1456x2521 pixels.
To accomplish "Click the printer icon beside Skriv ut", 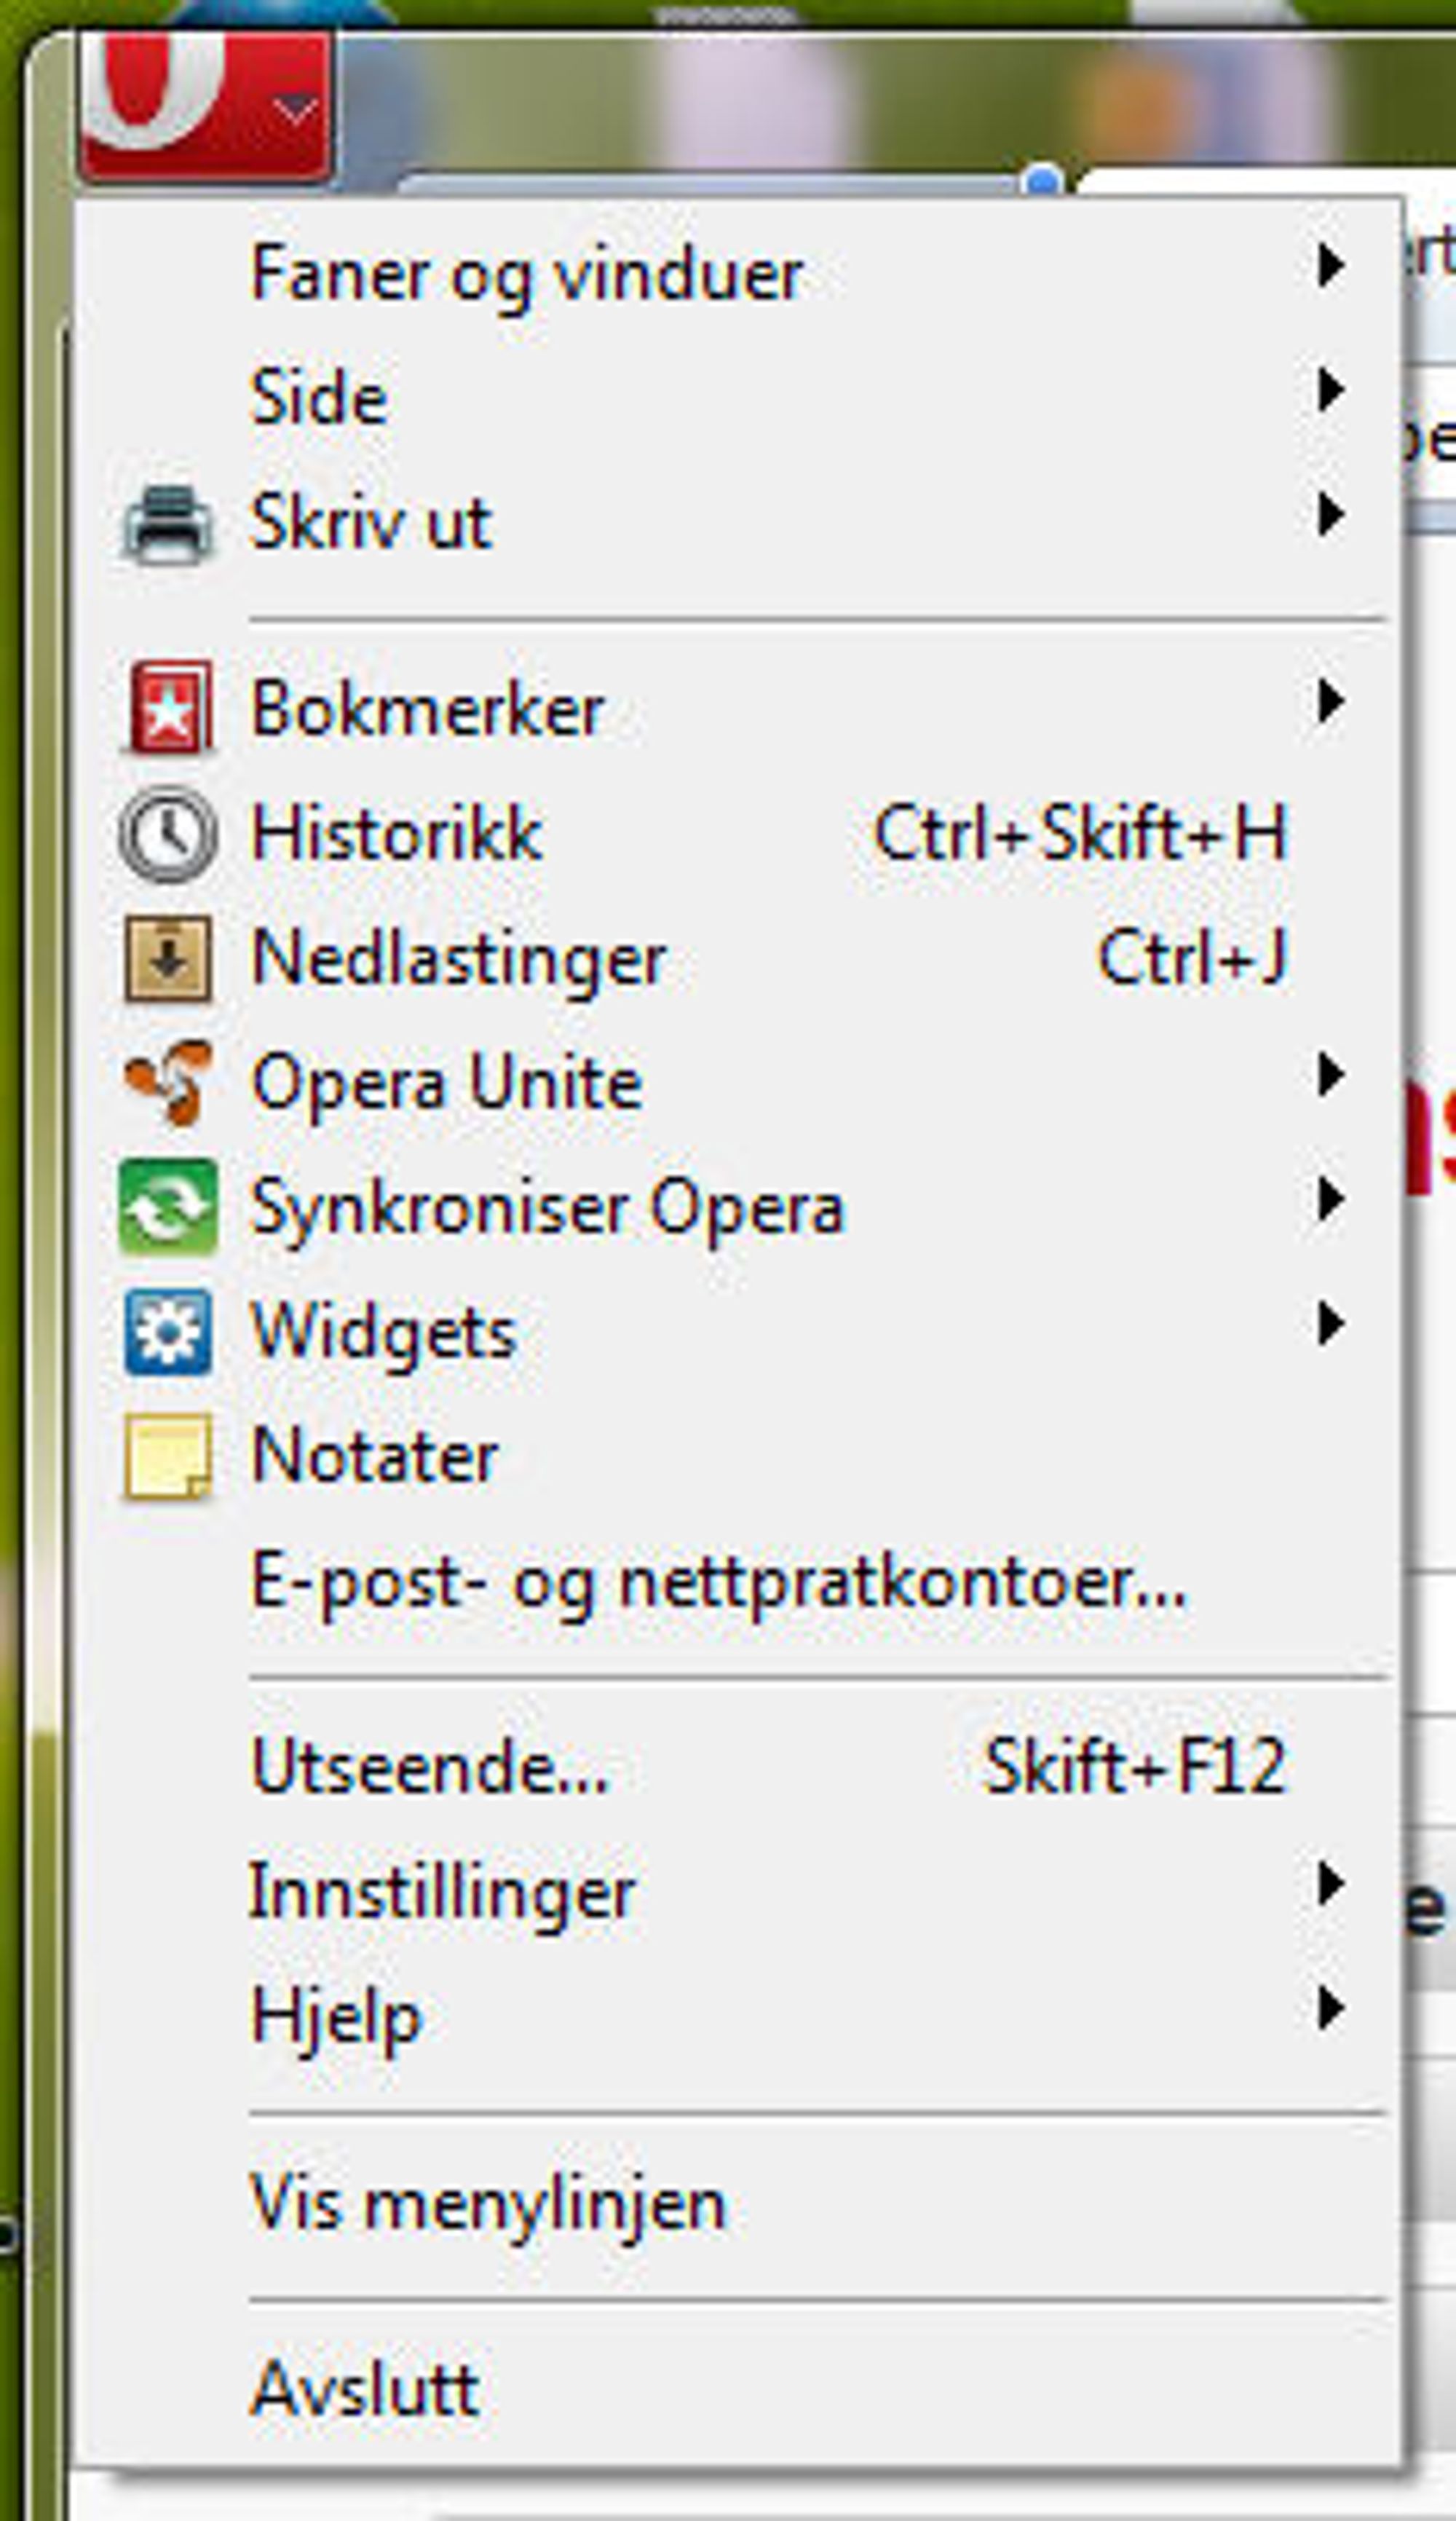I will coord(167,523).
